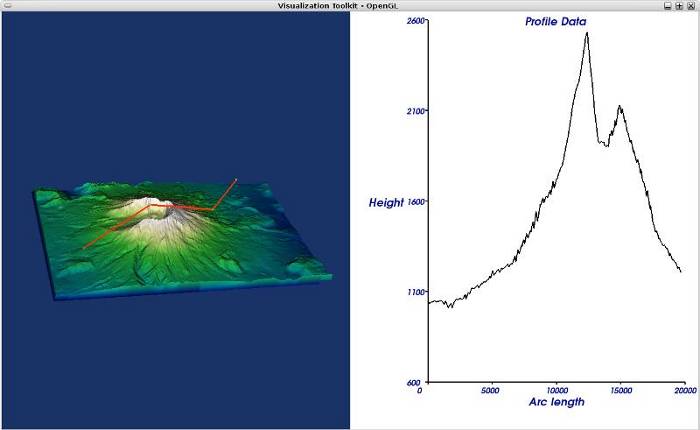This screenshot has width=700, height=430.
Task: Click the window menu icon in title bar
Action: click(x=8, y=6)
